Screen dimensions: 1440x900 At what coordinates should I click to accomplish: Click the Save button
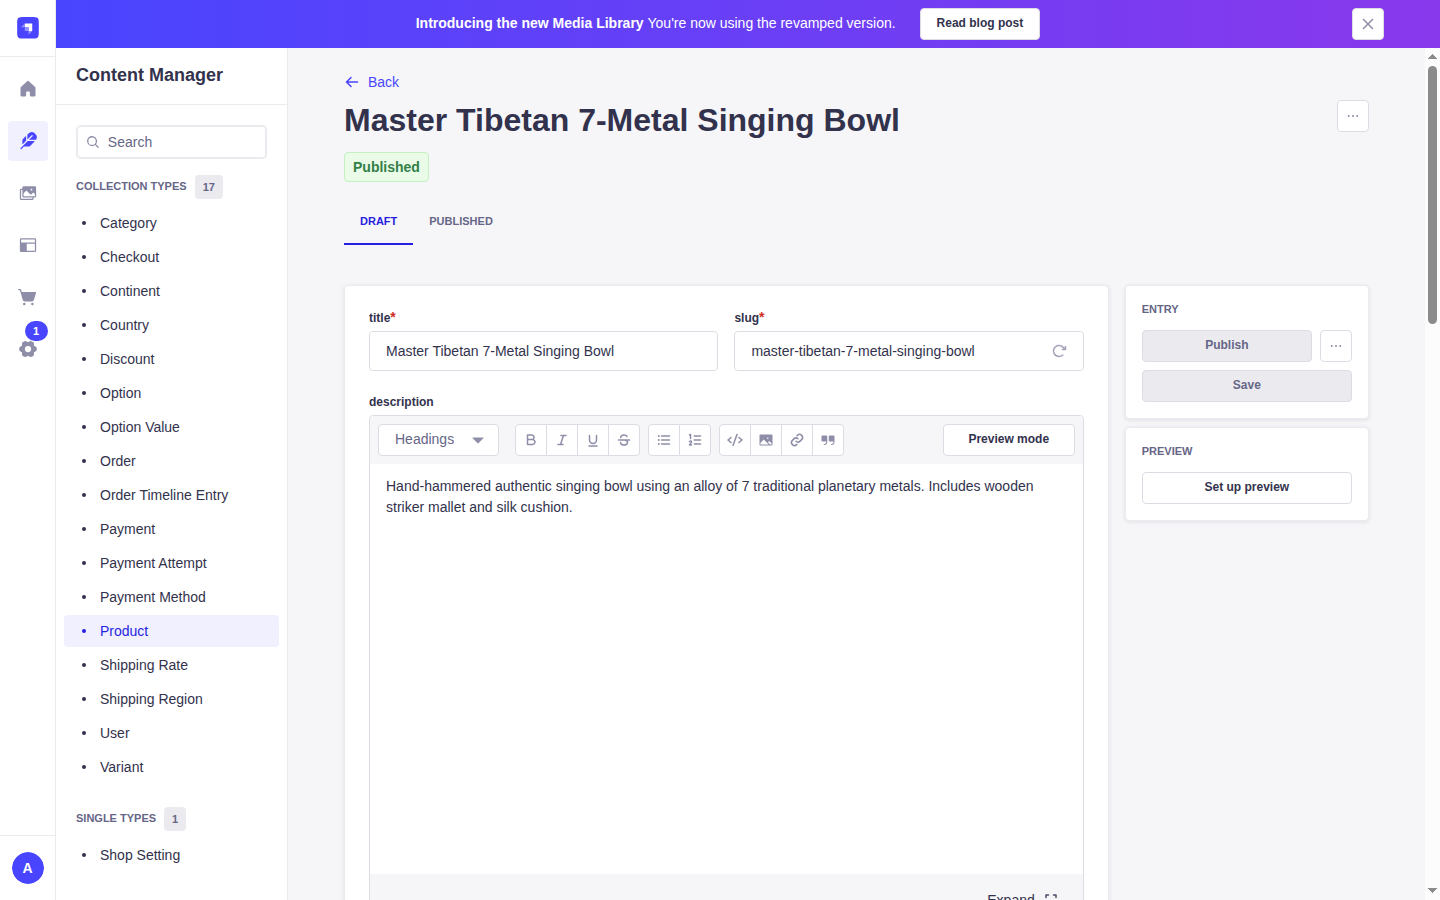pos(1247,386)
